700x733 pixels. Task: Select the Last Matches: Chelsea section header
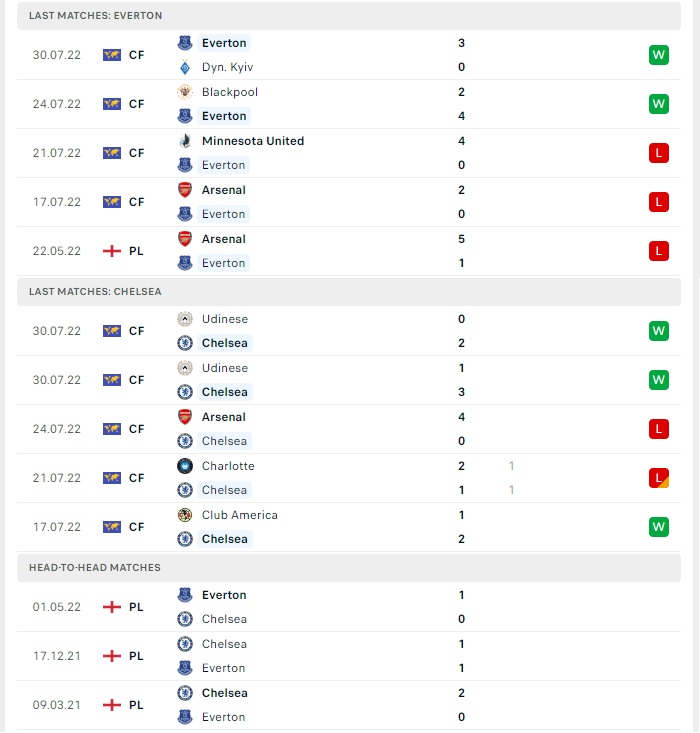tap(349, 292)
